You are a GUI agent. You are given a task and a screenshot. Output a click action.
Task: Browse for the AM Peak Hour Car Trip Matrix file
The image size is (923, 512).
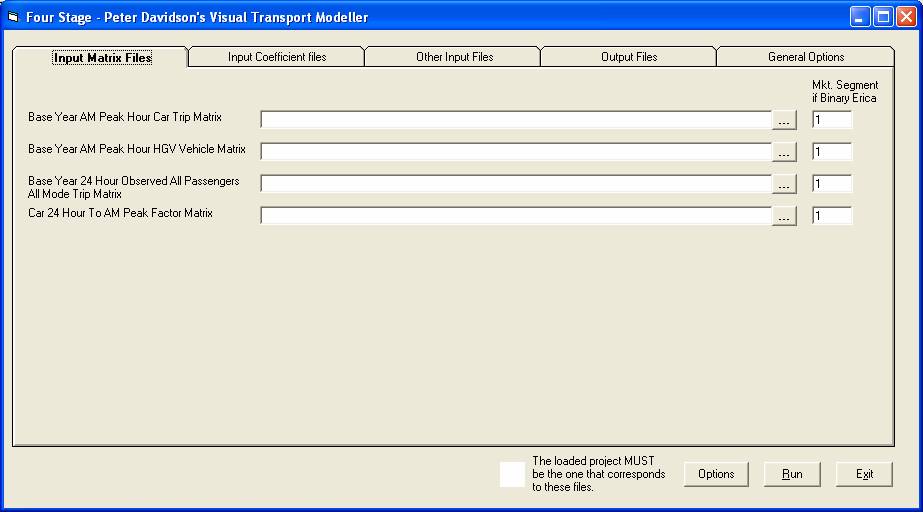pos(784,120)
